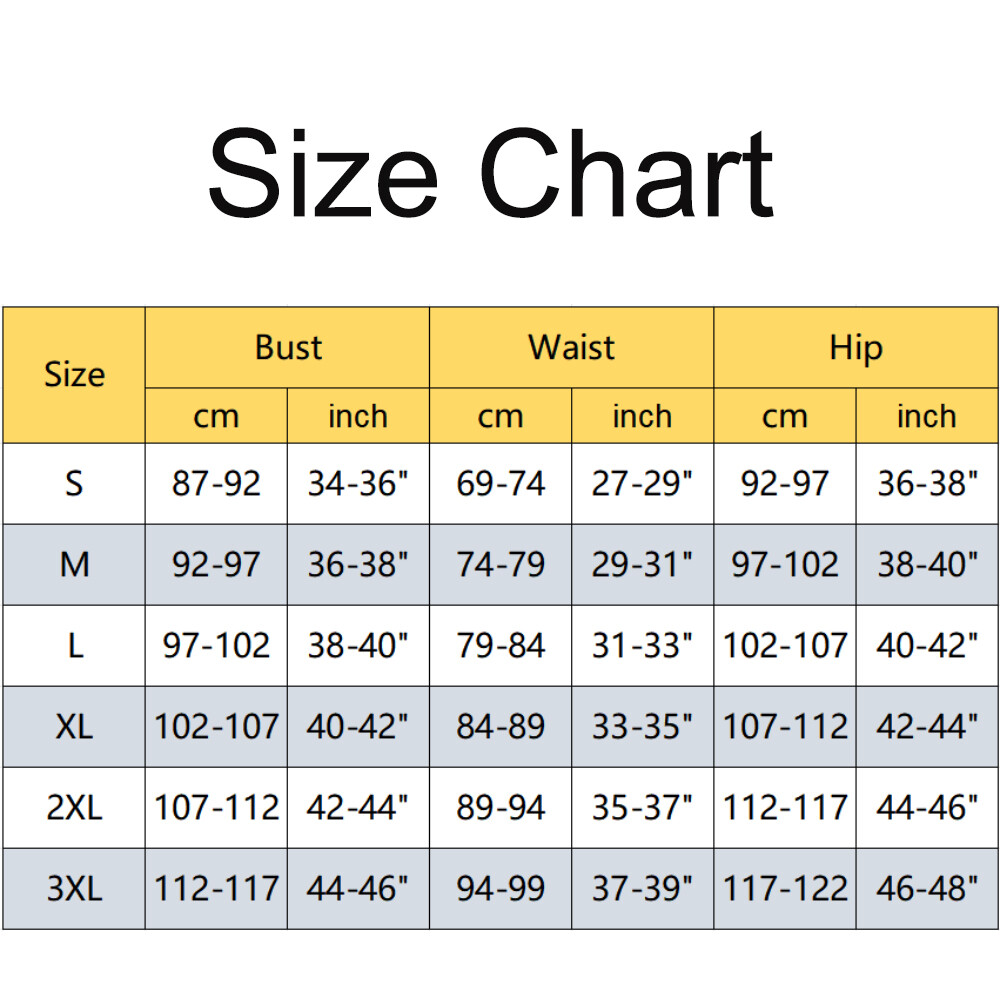Viewport: 1000px width, 1000px height.
Task: Click the 117-122 hip cm cell
Action: pyautogui.click(x=785, y=889)
